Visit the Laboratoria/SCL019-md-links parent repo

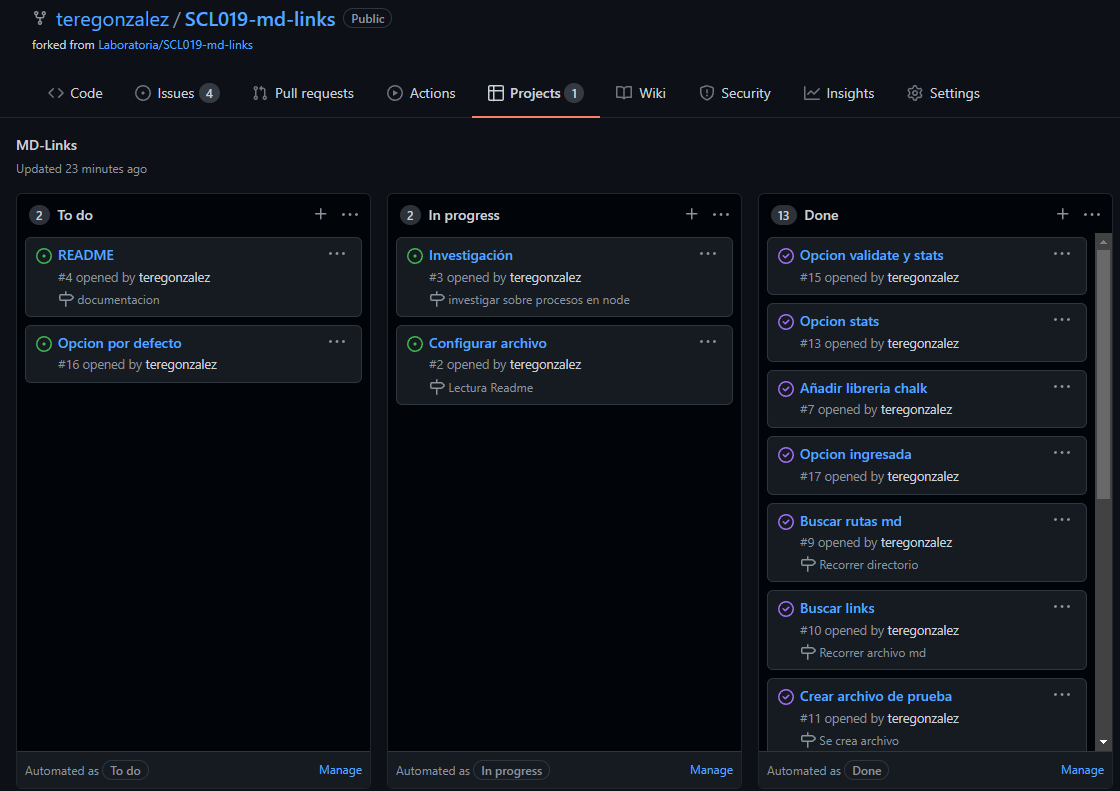click(175, 45)
